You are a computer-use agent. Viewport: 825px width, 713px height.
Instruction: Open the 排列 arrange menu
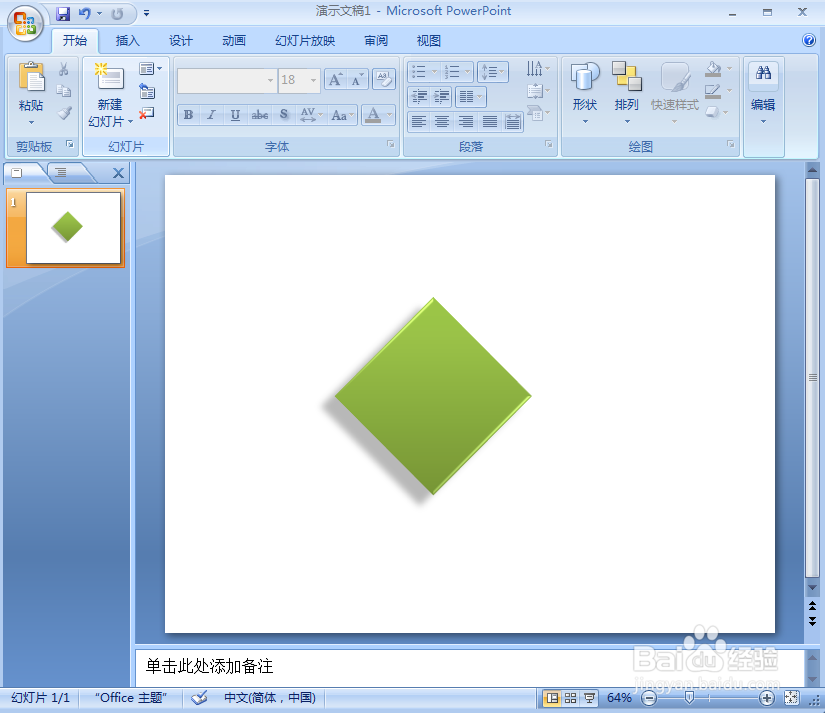(627, 94)
